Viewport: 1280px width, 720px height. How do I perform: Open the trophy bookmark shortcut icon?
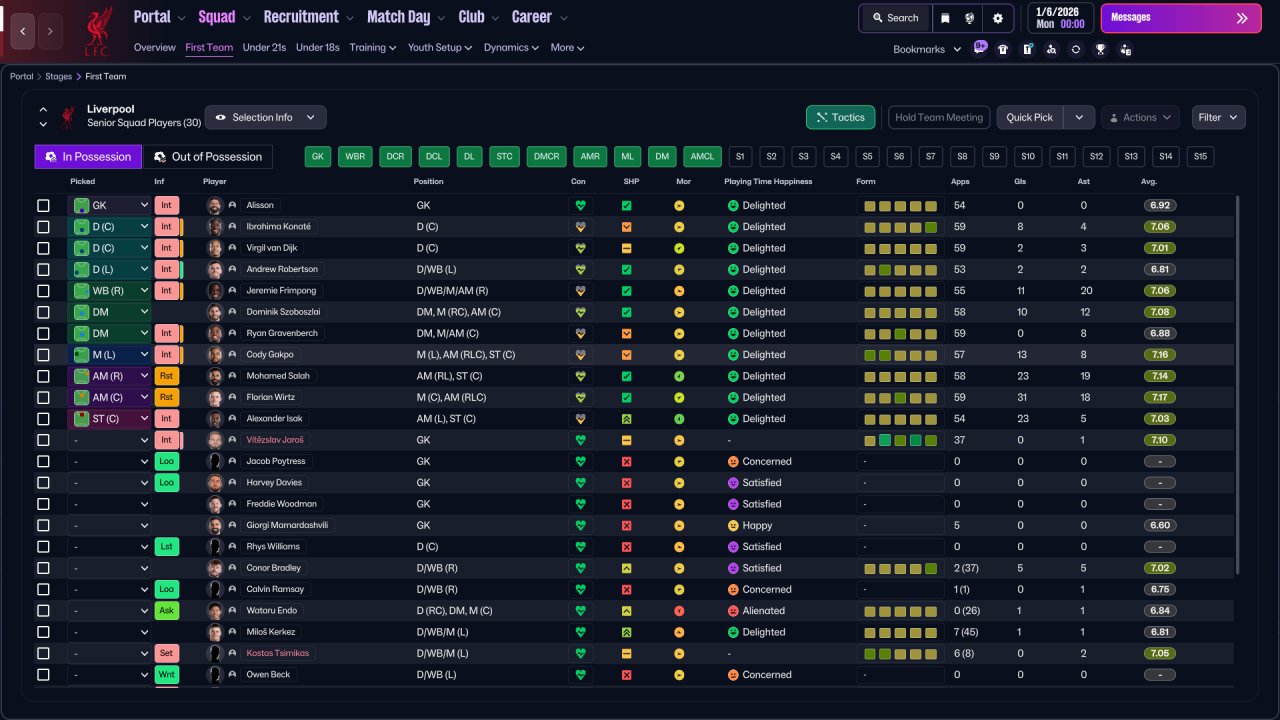(x=1101, y=49)
